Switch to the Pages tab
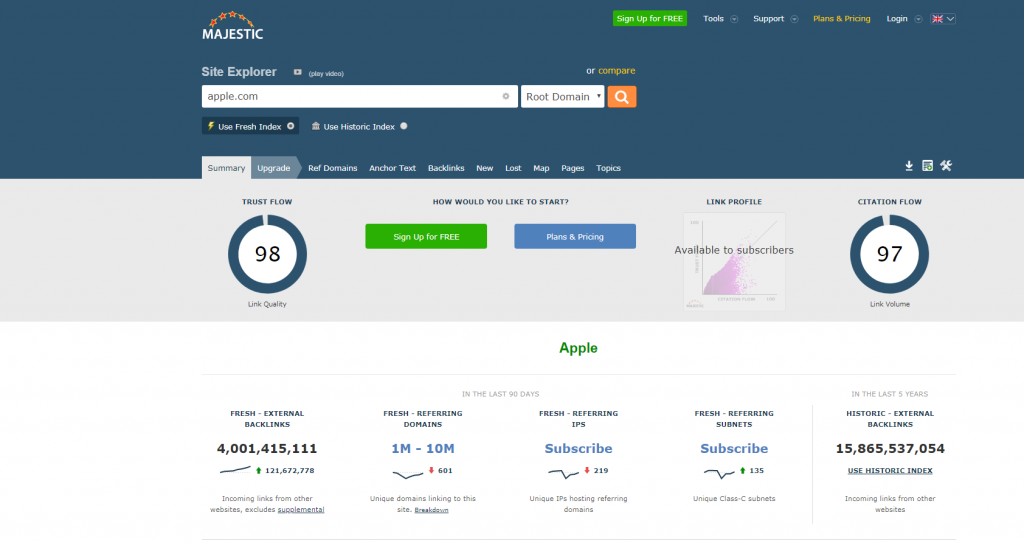Image resolution: width=1024 pixels, height=543 pixels. tap(573, 168)
